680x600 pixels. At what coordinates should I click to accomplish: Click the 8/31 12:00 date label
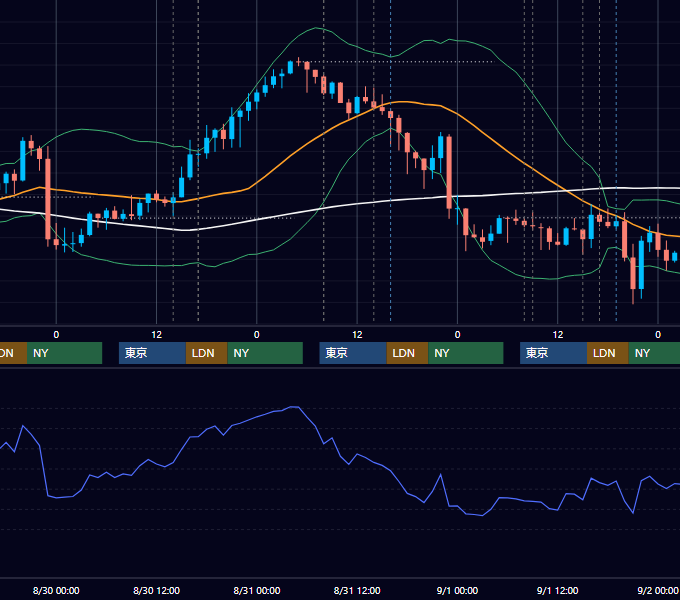357,590
